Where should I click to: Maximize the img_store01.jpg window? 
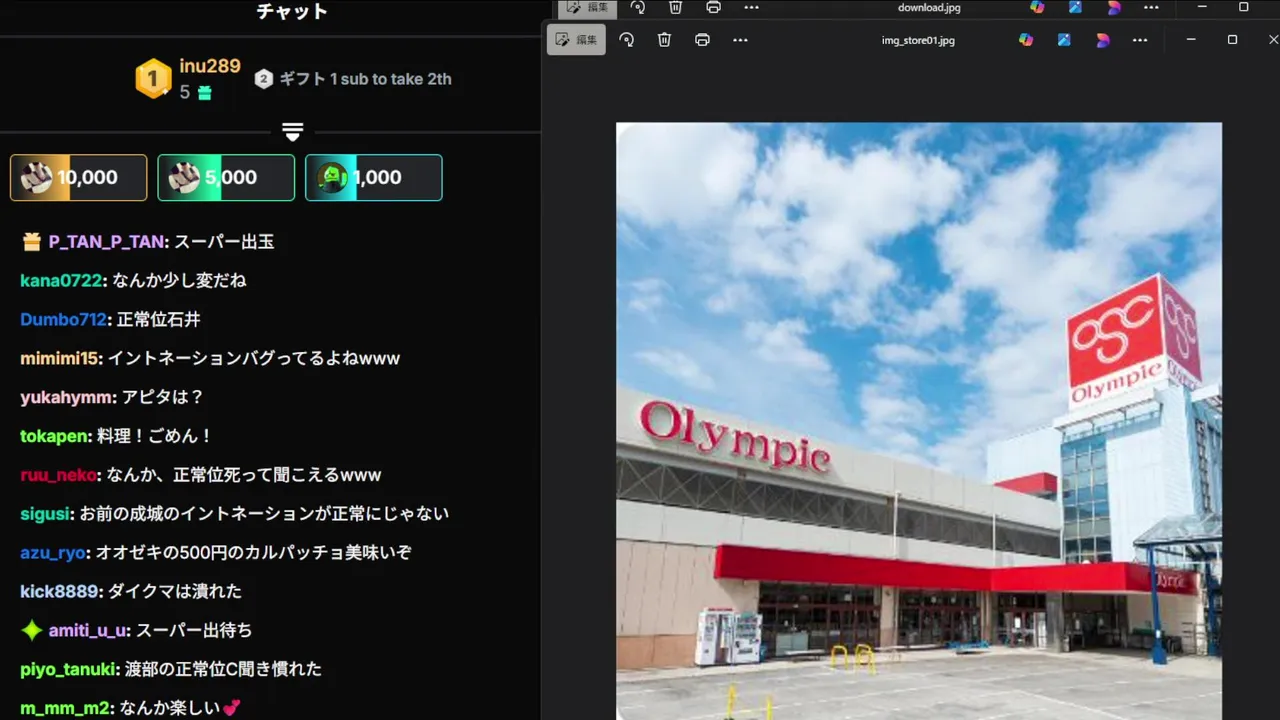(1232, 40)
